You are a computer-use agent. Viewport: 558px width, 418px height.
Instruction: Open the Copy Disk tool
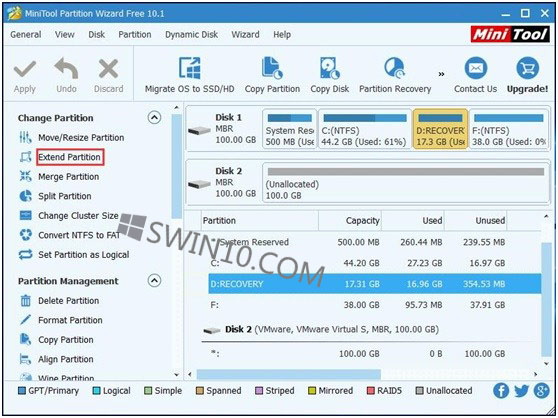330,75
